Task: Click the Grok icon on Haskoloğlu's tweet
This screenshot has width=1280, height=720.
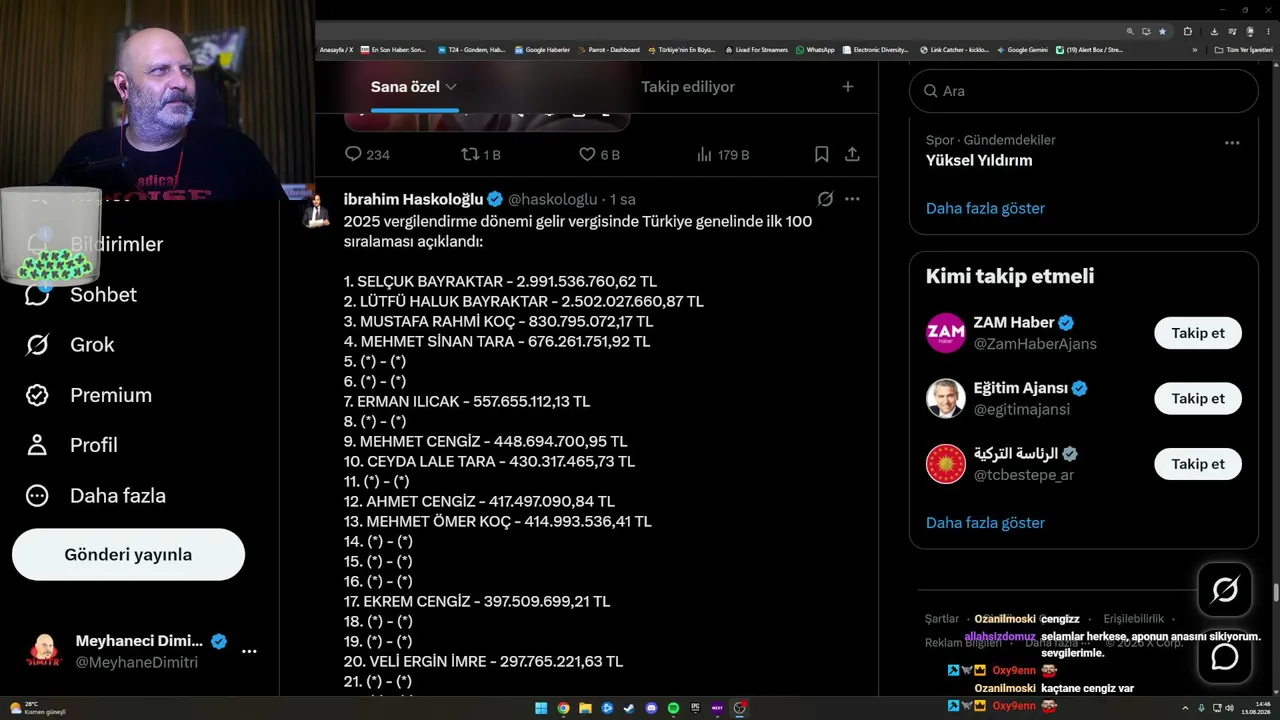Action: [825, 199]
